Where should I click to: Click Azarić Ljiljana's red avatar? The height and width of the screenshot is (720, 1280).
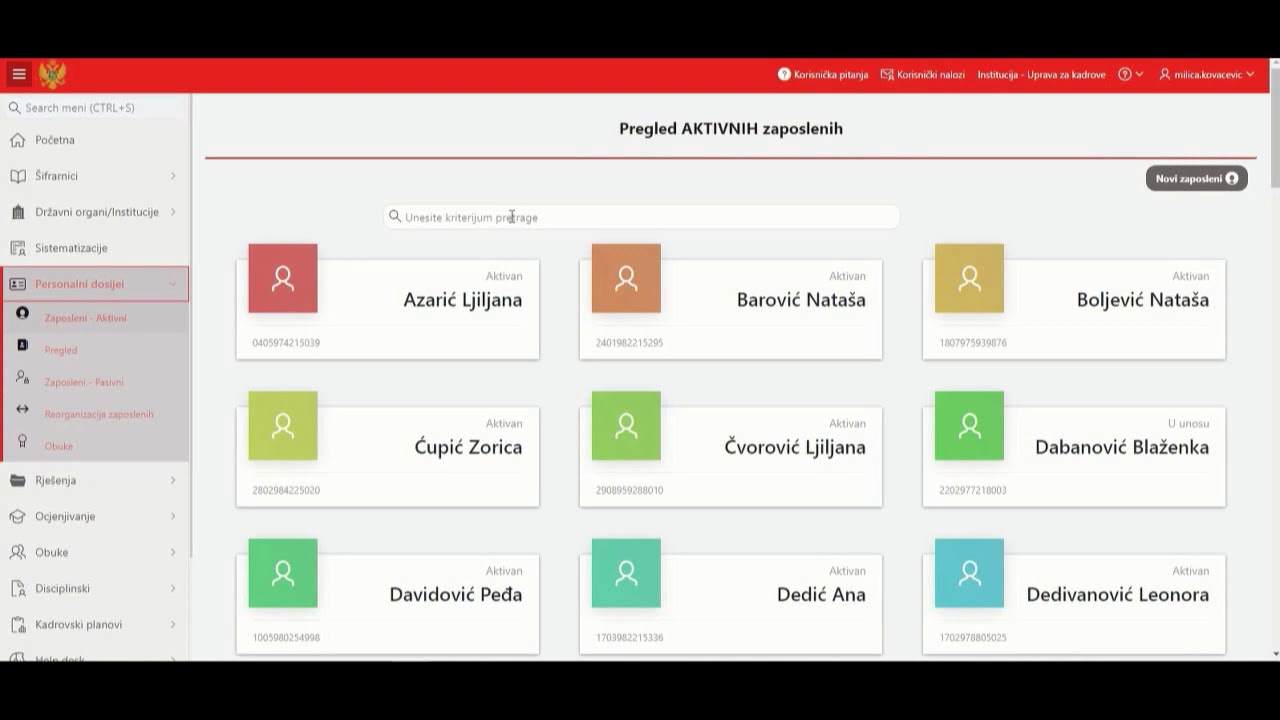point(283,279)
